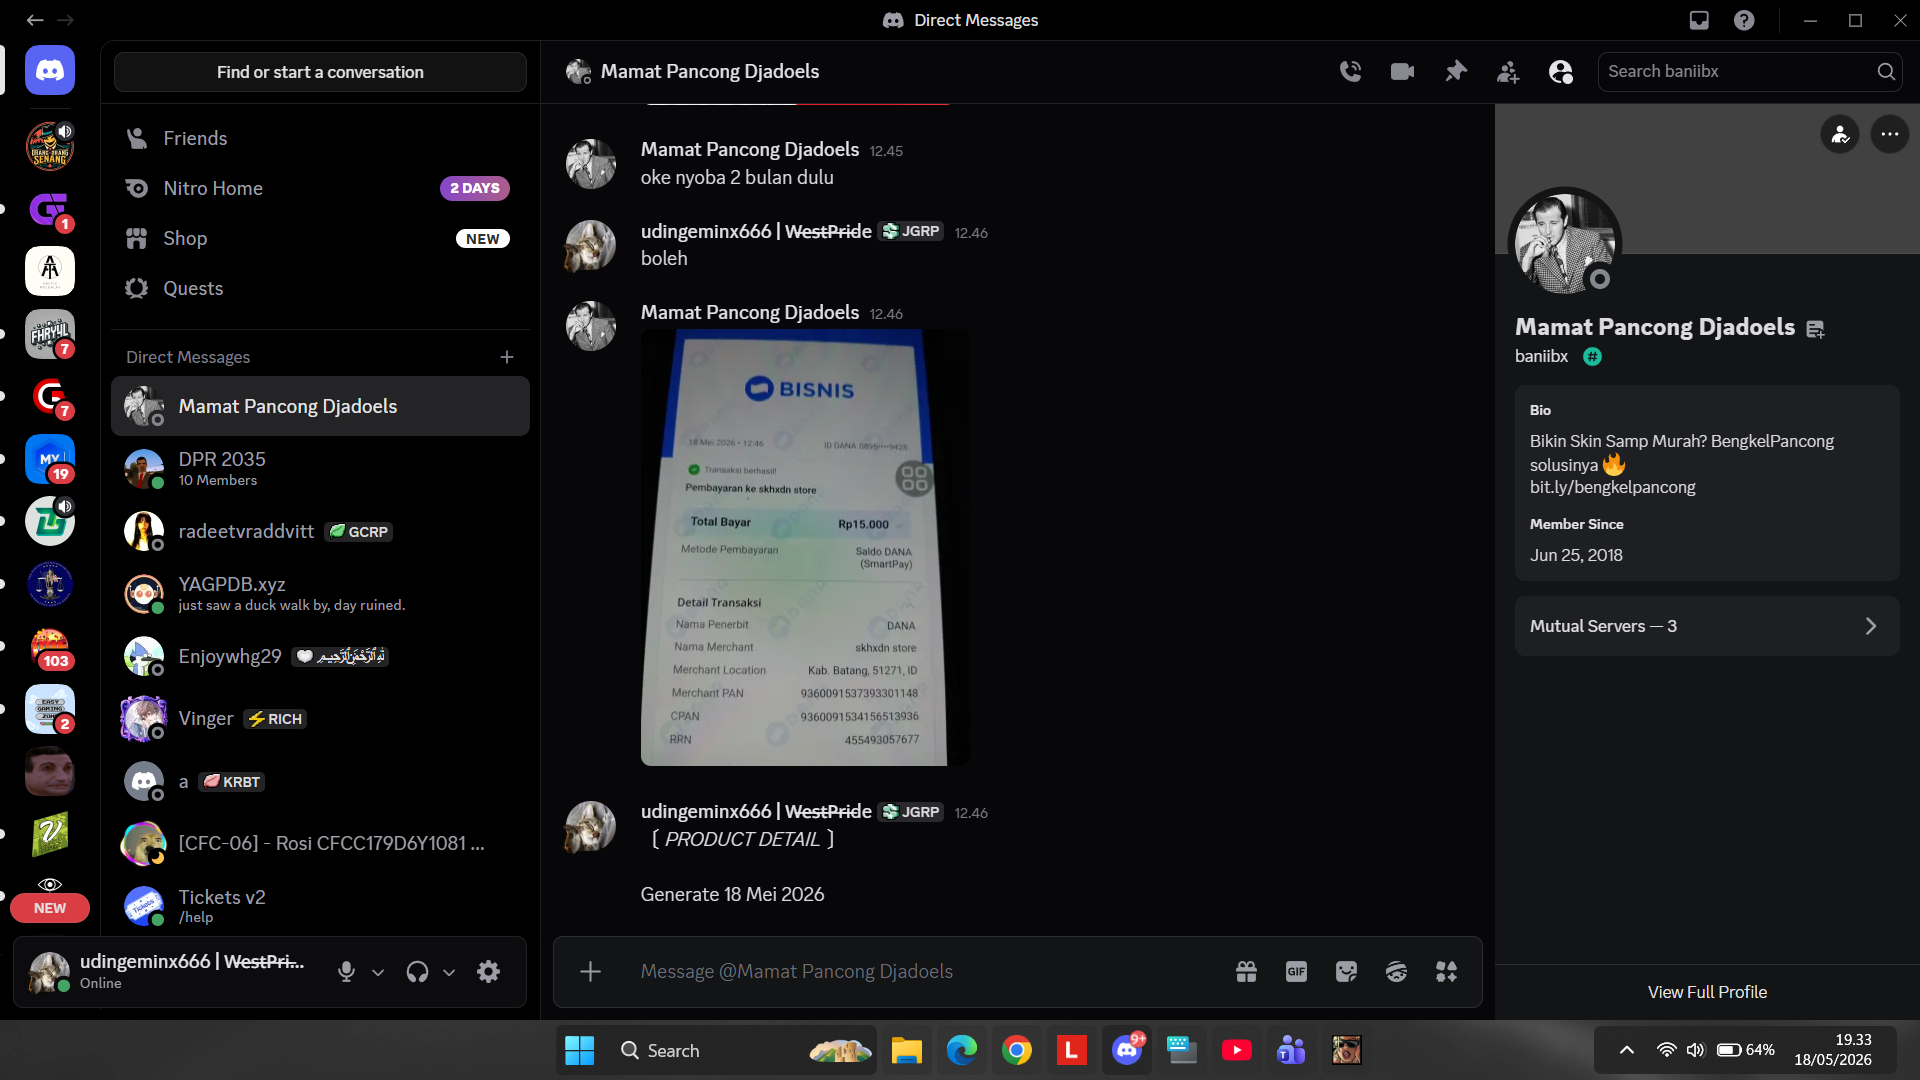Click the bit.ly/bengkelpancong bio link
This screenshot has width=1920, height=1080.
[x=1612, y=487]
